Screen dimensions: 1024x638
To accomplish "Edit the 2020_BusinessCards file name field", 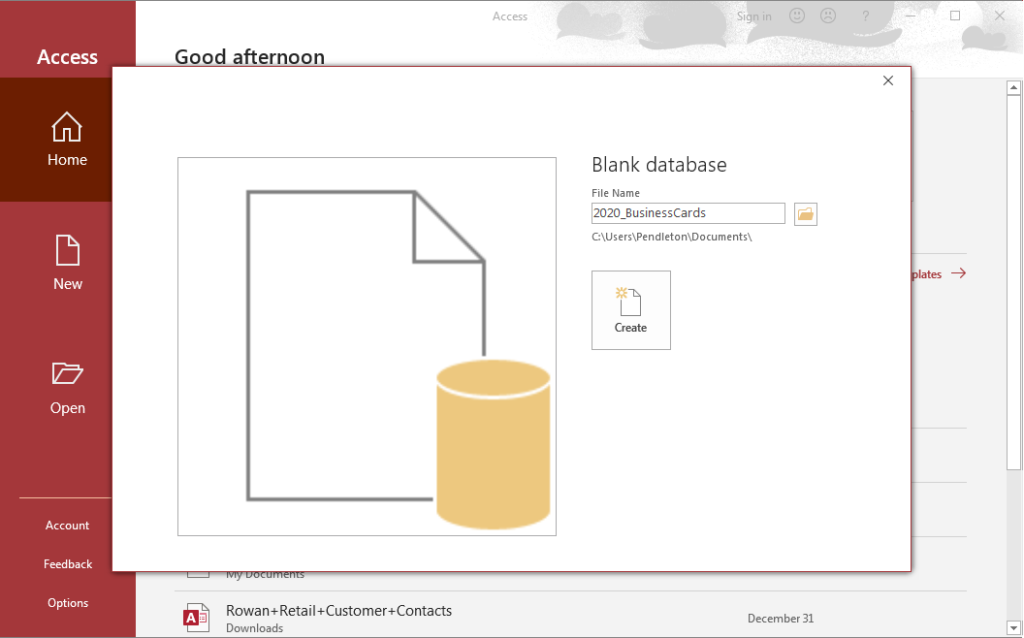I will click(x=687, y=212).
